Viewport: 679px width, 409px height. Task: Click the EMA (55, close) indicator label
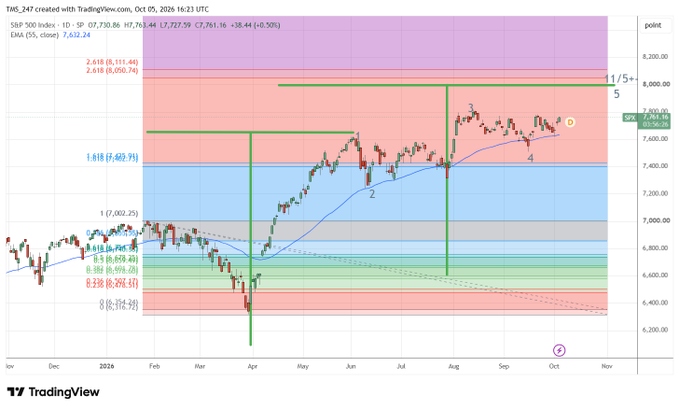pyautogui.click(x=34, y=35)
